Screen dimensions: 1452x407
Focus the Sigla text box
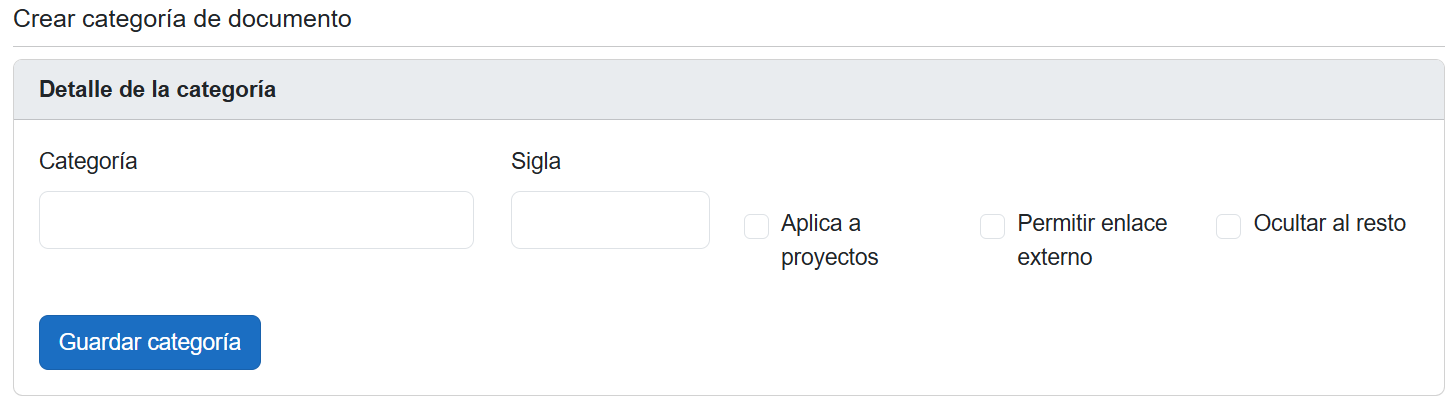click(610, 220)
